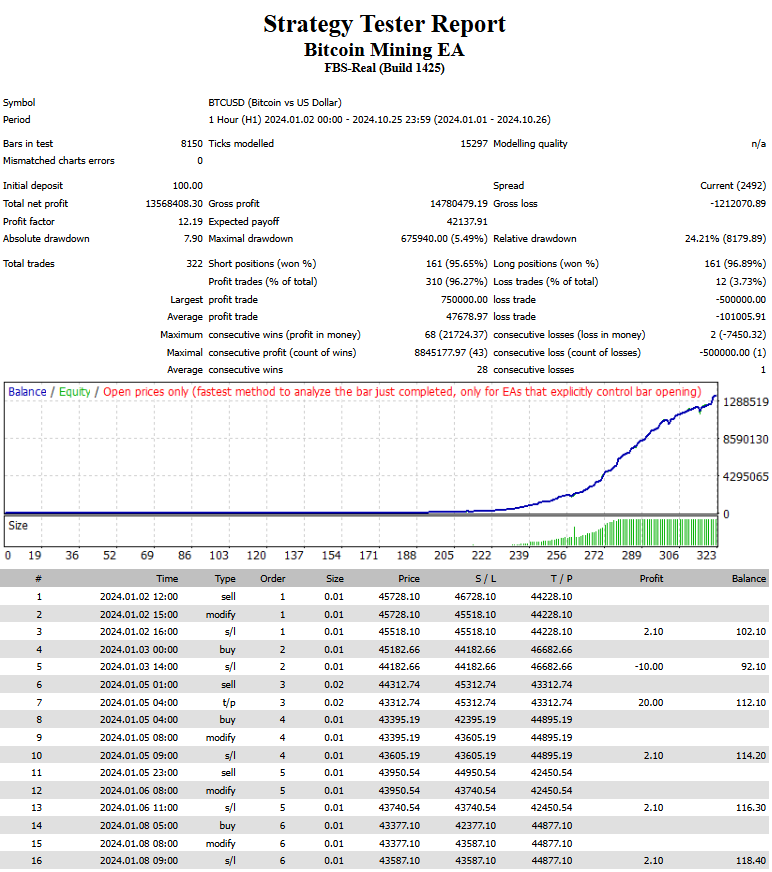Click the "Time" column header
Screen dimensions: 772x872
[167, 578]
